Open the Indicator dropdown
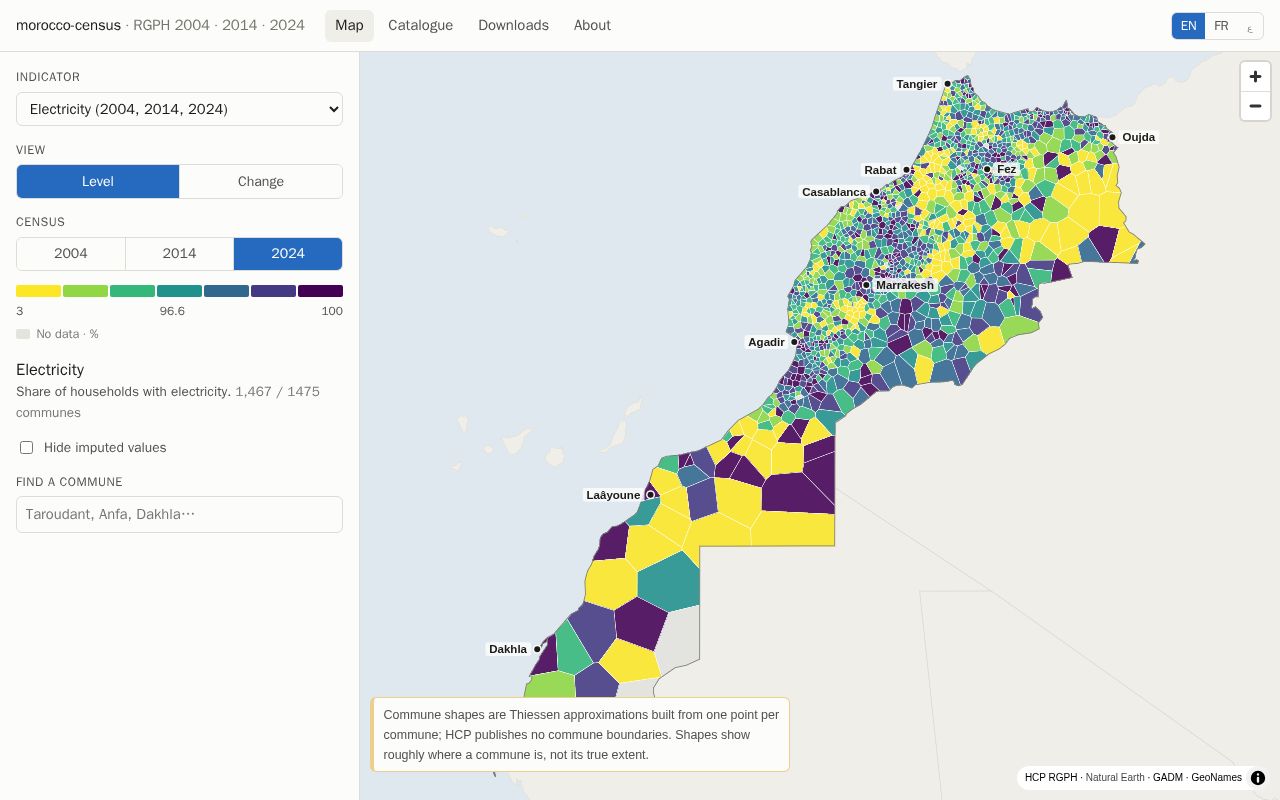The height and width of the screenshot is (800, 1280). (x=179, y=109)
